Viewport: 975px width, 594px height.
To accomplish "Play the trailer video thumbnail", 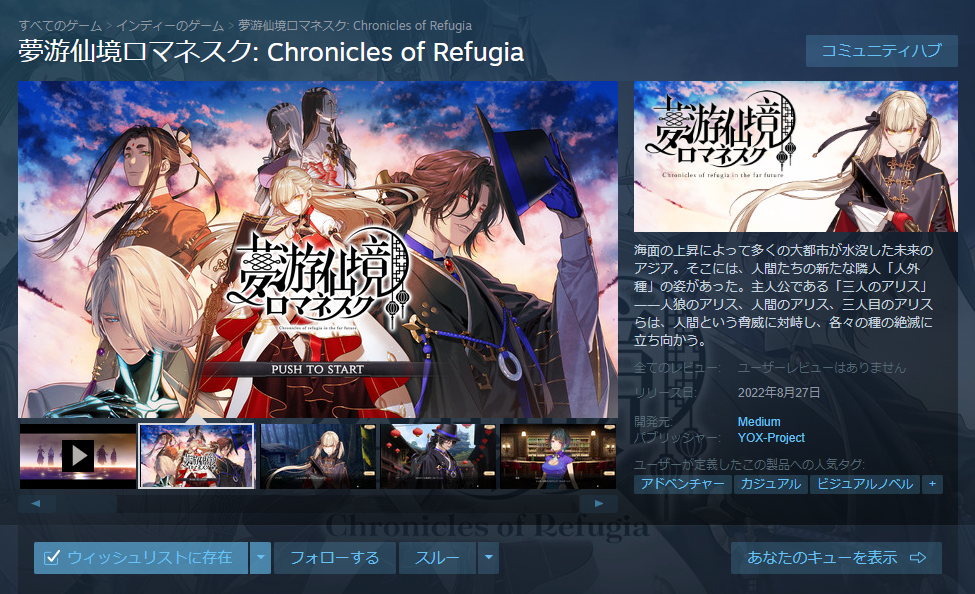I will click(x=78, y=456).
